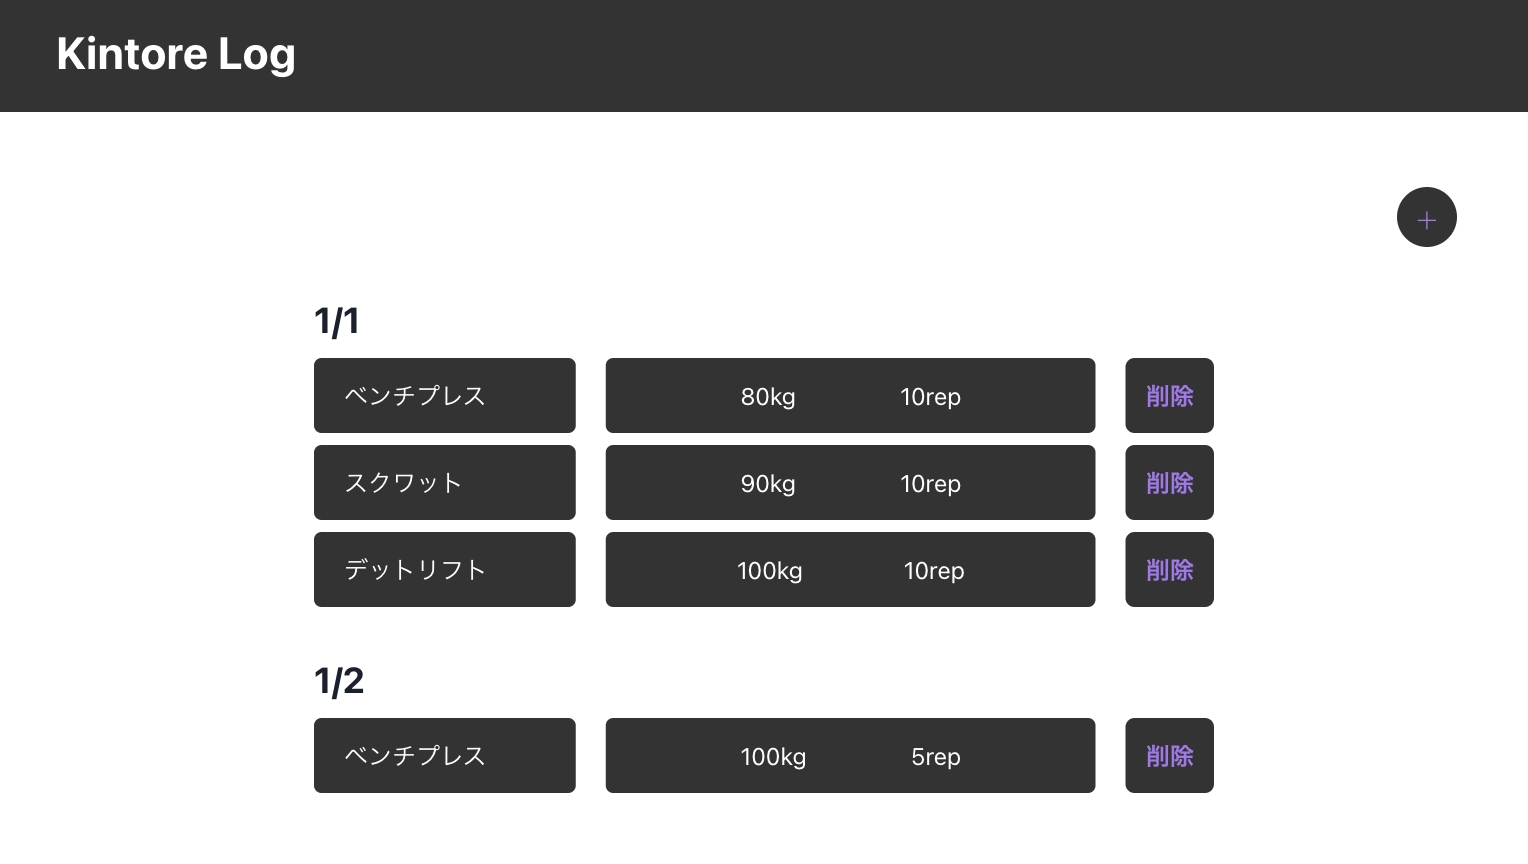Open the add record dialog via circular button
1528x864 pixels.
pos(1427,217)
